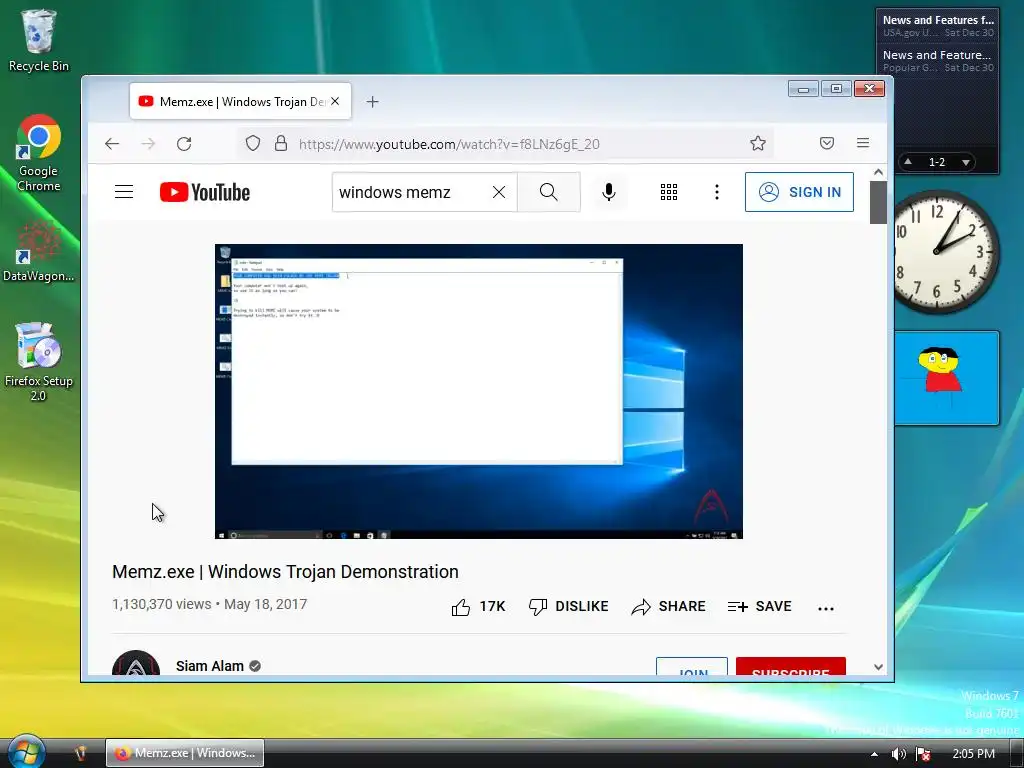Open more actions ellipsis under the video
Screen dimensions: 1024x768
click(x=825, y=608)
